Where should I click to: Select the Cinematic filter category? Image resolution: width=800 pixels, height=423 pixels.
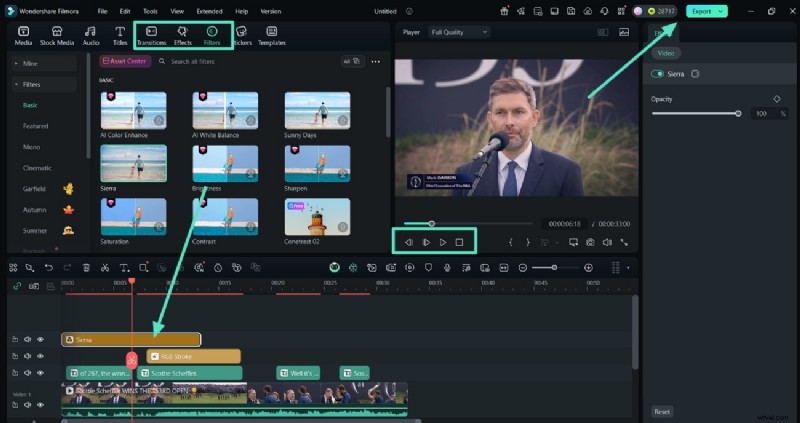pos(38,167)
